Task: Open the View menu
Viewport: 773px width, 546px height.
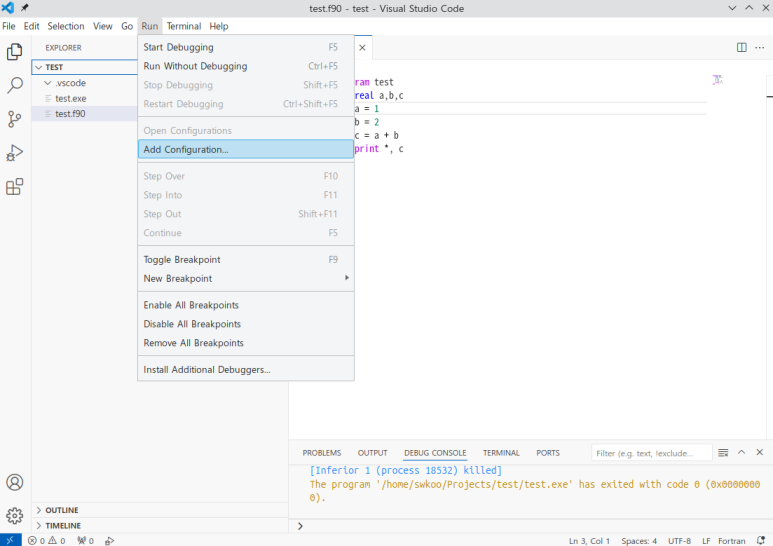Action: pos(103,26)
